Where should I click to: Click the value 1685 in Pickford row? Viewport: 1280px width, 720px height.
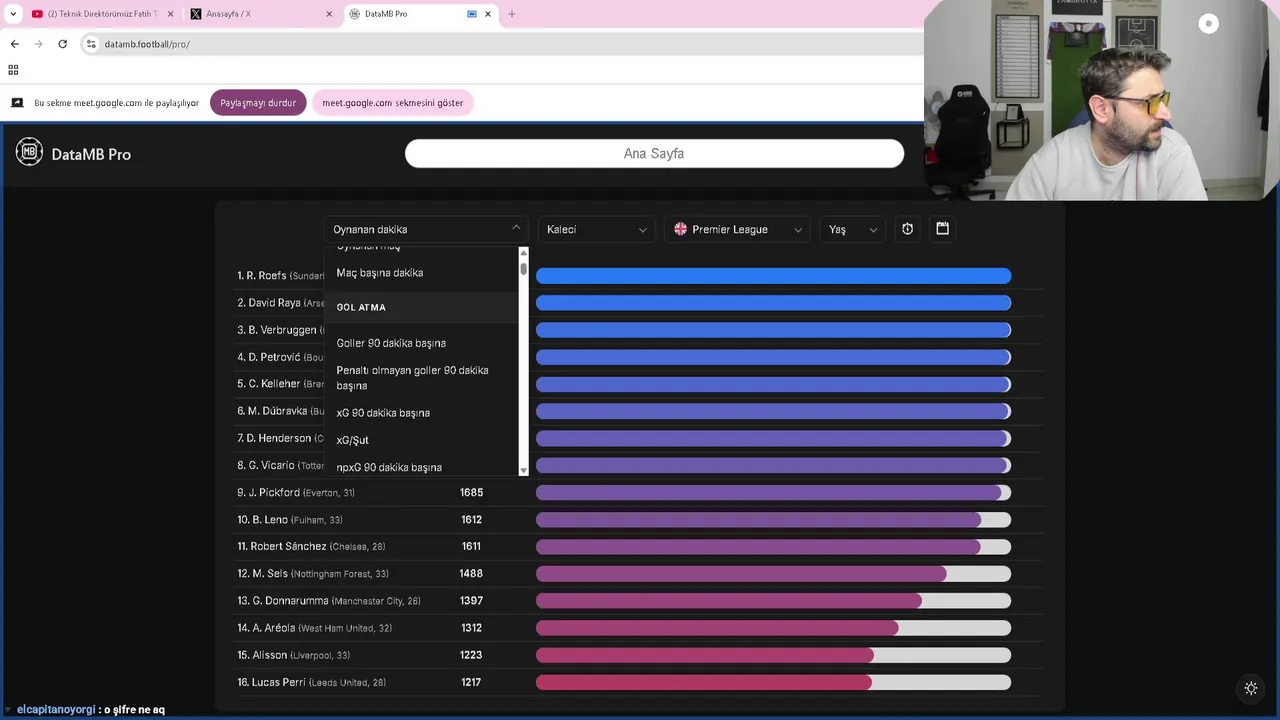(471, 492)
